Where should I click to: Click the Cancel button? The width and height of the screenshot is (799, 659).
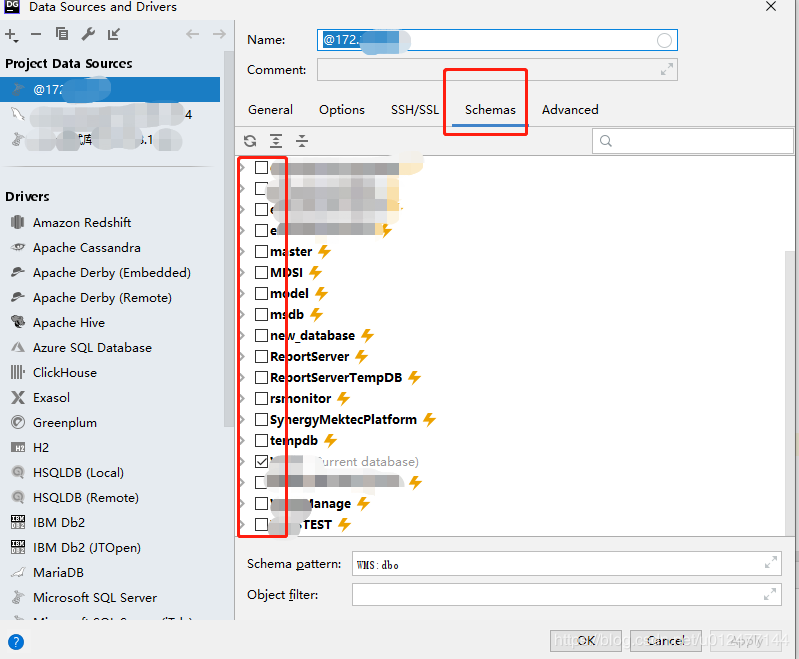(665, 641)
